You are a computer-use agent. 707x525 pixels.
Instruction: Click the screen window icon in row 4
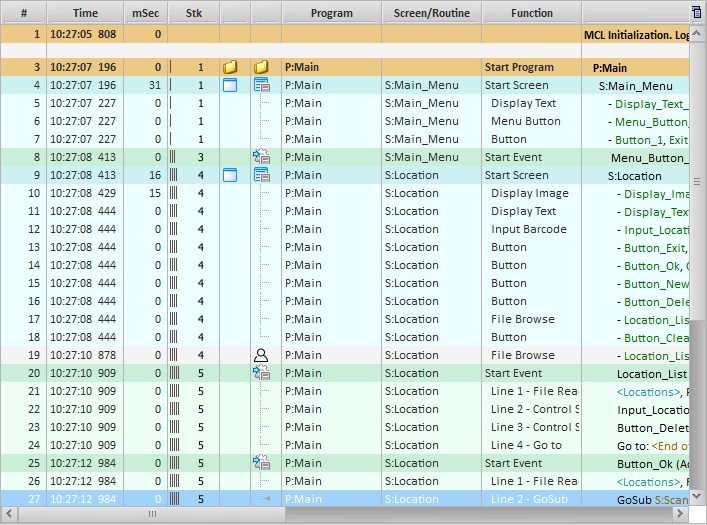click(230, 85)
